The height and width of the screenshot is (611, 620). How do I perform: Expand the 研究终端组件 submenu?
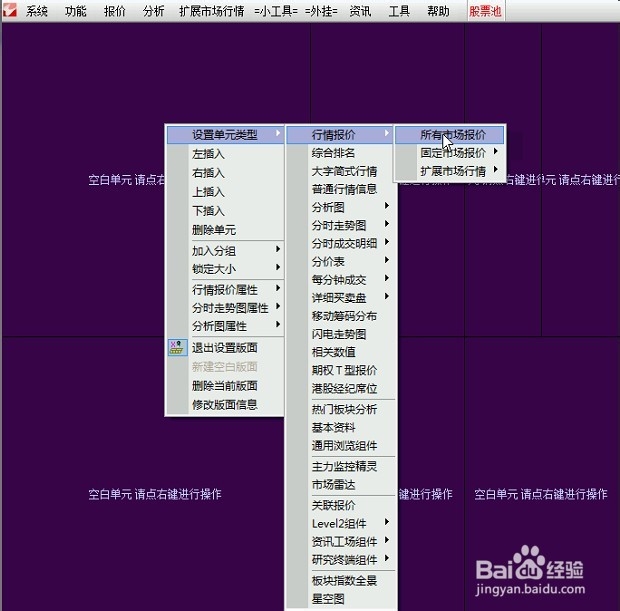pos(341,560)
